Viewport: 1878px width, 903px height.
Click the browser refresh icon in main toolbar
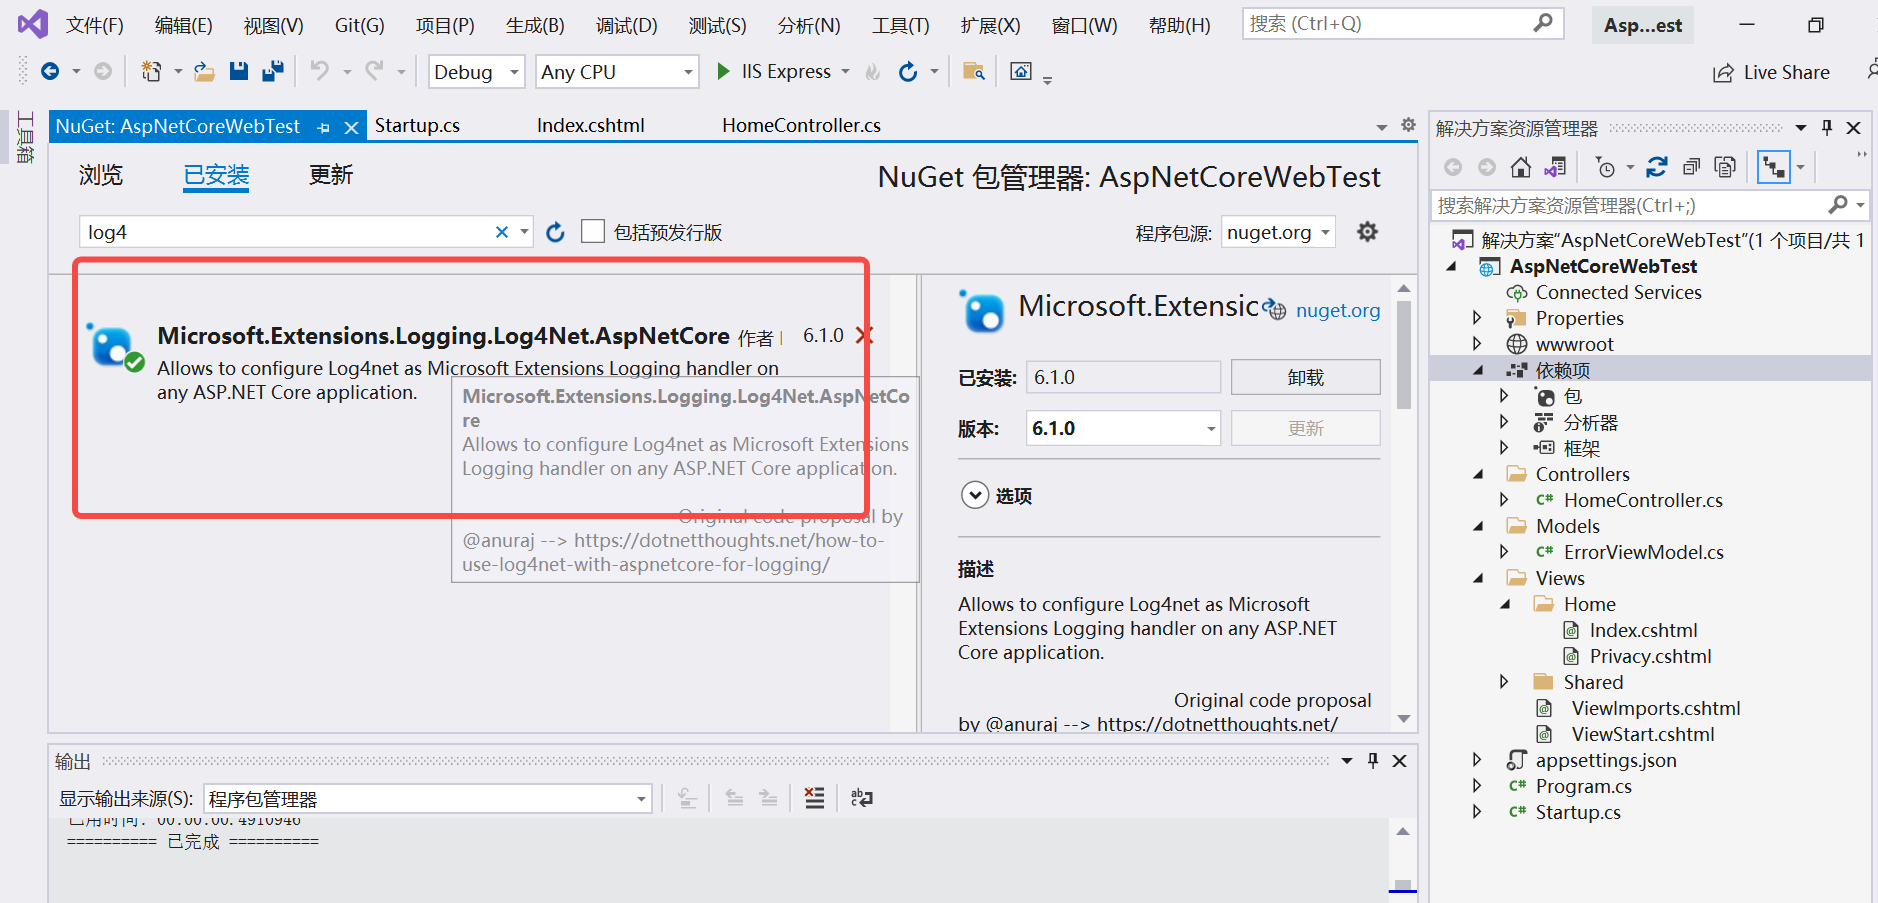click(x=907, y=71)
